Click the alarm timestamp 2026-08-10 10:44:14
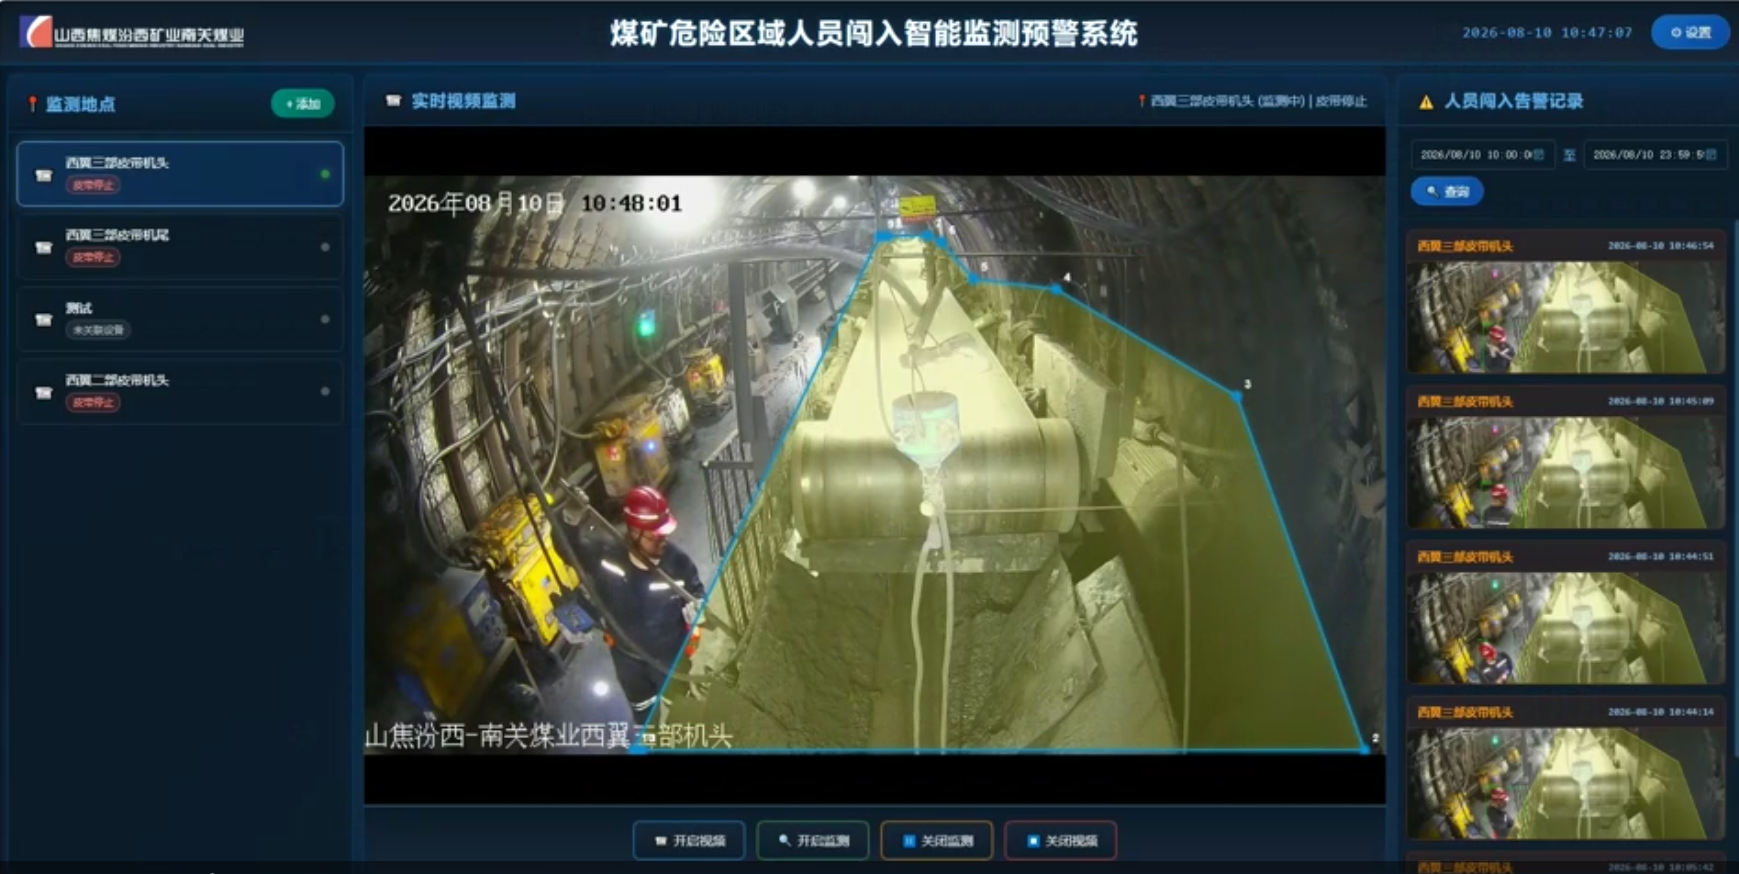 click(x=1661, y=712)
